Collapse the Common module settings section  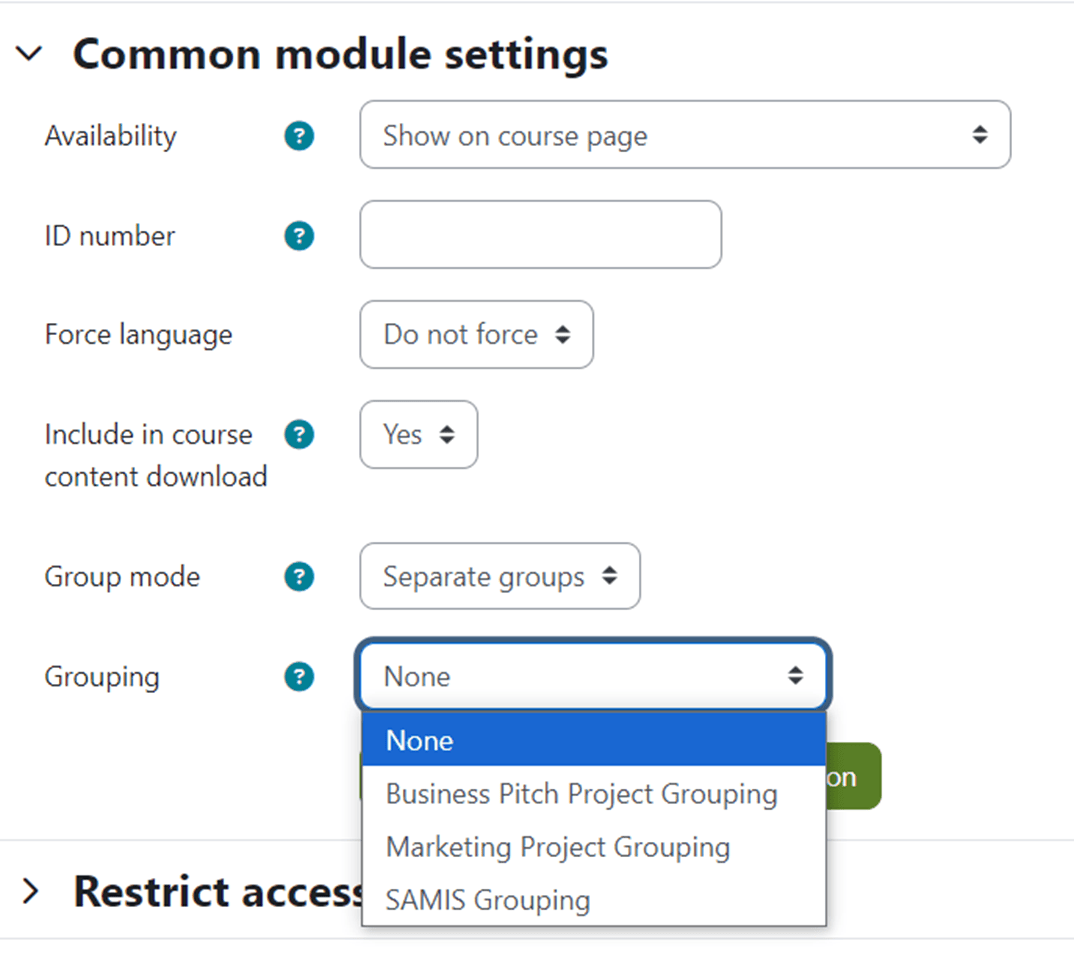pos(31,54)
